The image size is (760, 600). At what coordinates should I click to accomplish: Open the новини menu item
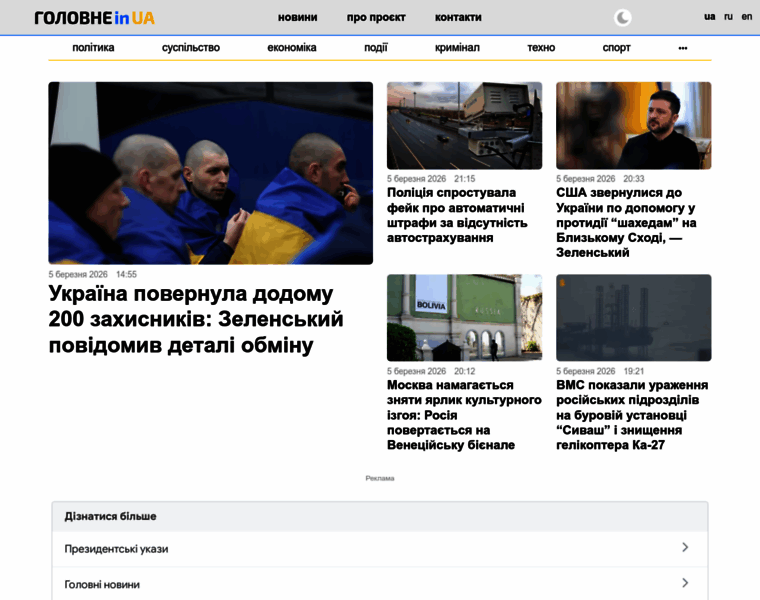tap(297, 17)
